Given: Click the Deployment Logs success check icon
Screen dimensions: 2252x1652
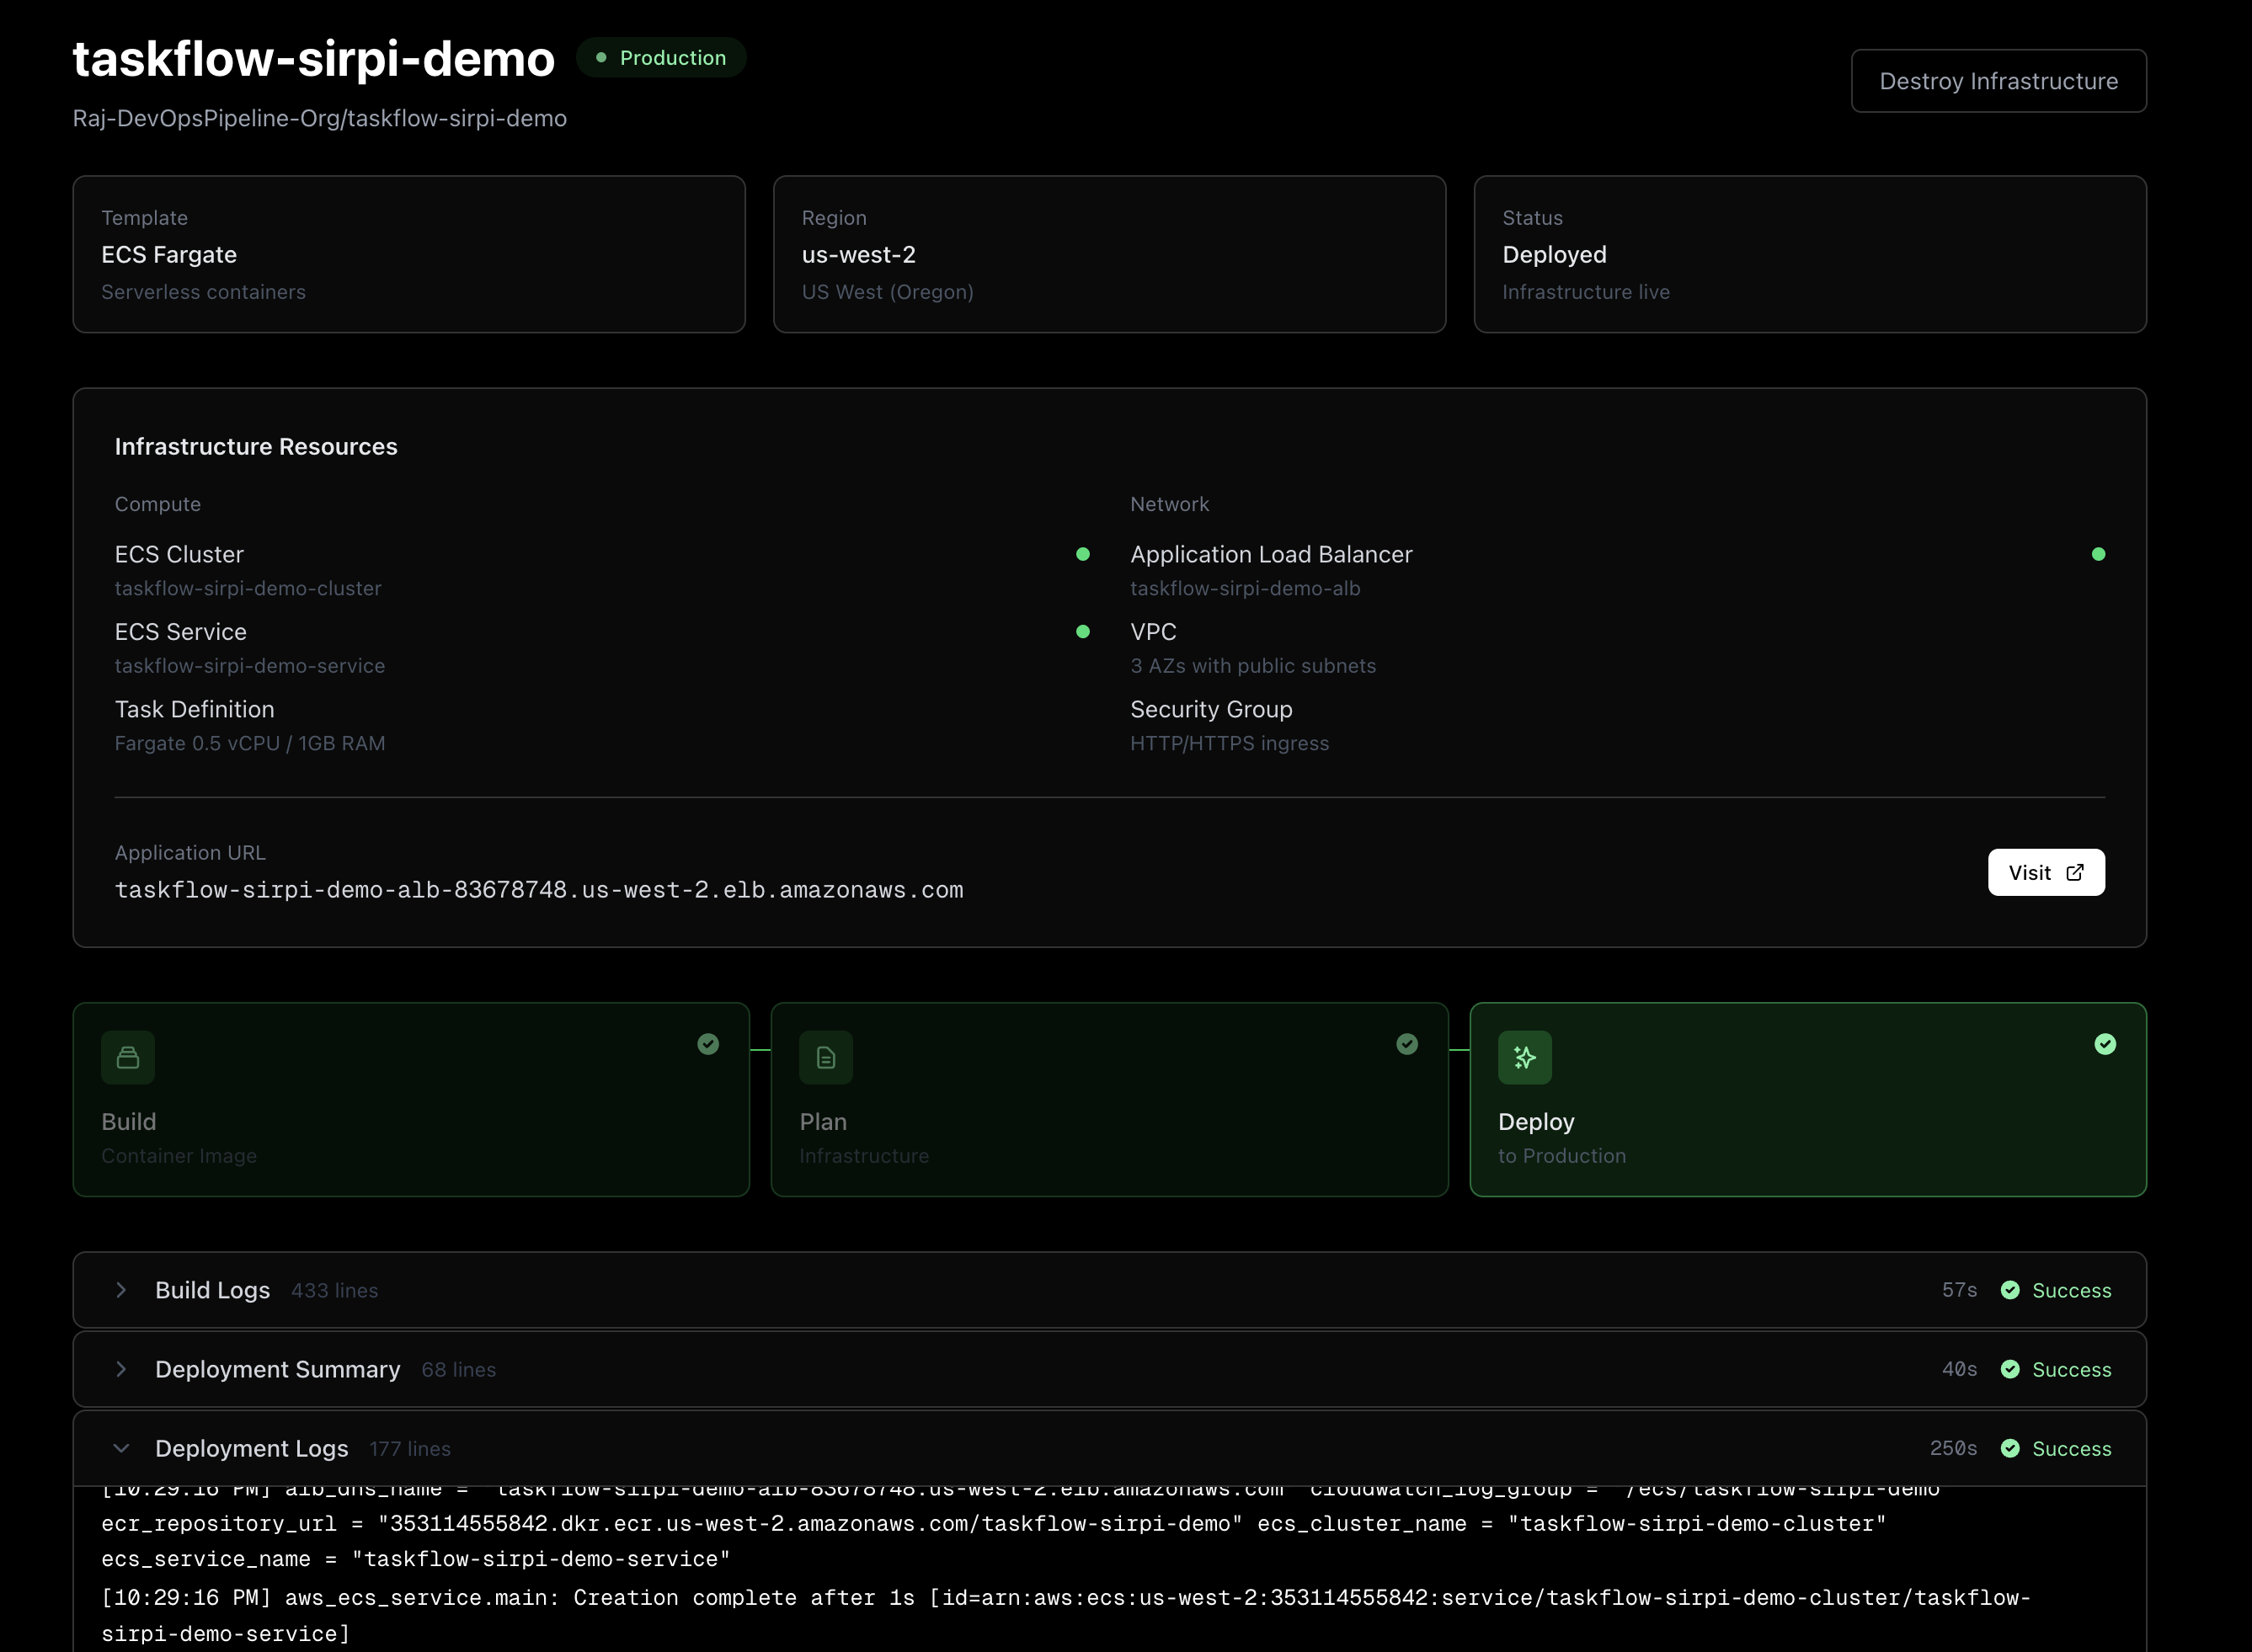Looking at the screenshot, I should coord(2010,1448).
